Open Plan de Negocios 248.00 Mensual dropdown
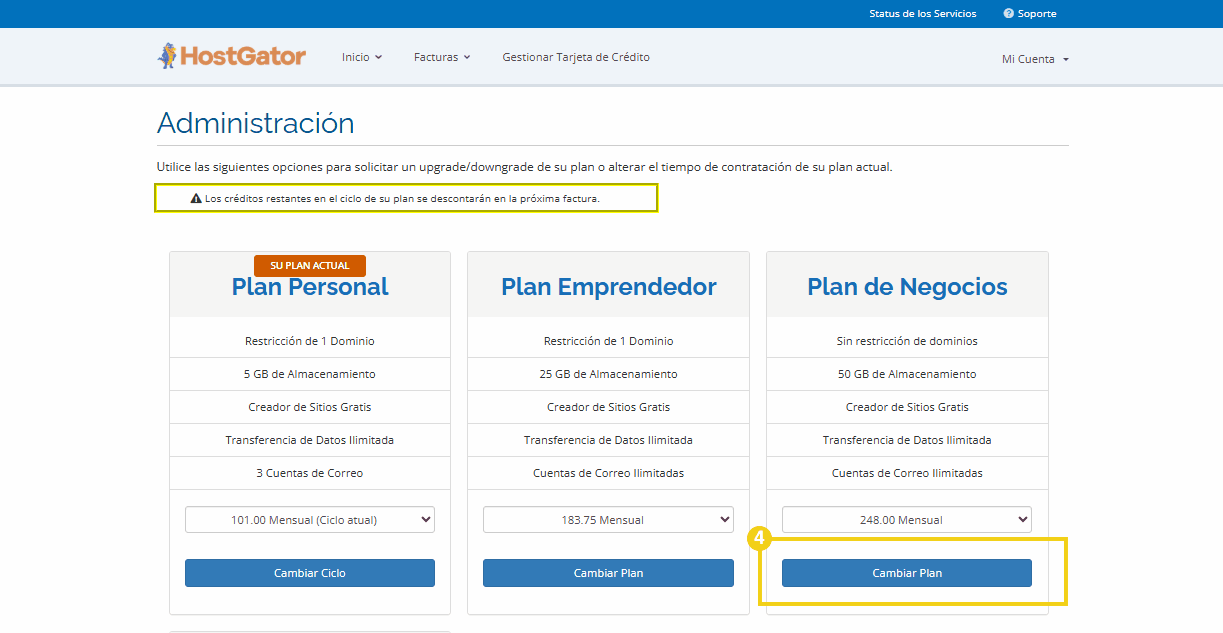This screenshot has height=633, width=1223. point(906,520)
